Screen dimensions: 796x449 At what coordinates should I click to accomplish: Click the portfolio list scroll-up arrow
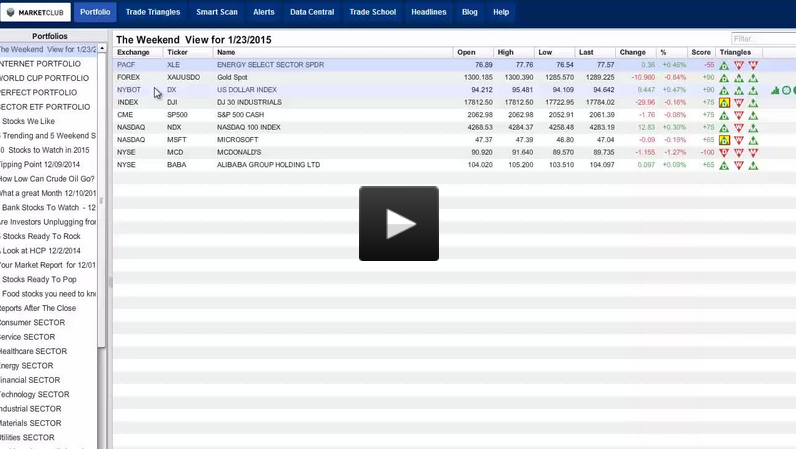coord(102,48)
